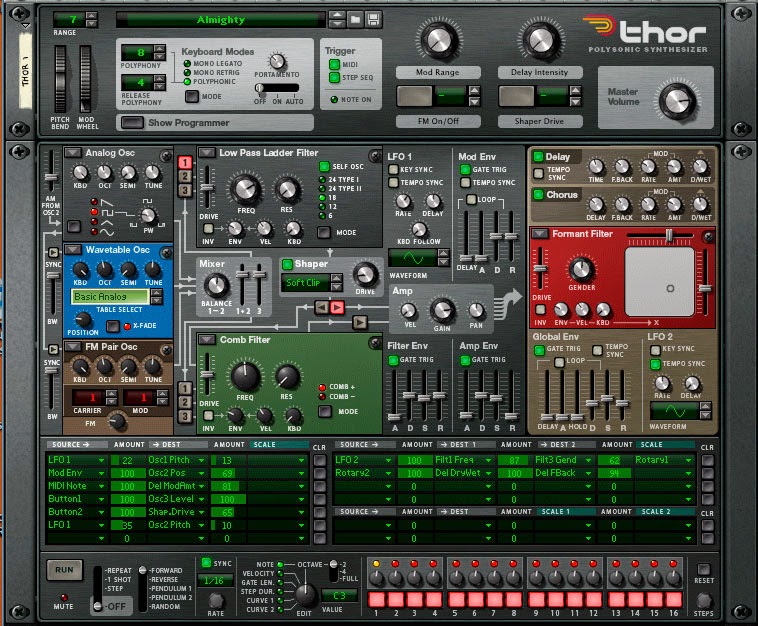The width and height of the screenshot is (758, 626).
Task: Open the LFO1 source dropdown in first row
Action: (x=102, y=460)
